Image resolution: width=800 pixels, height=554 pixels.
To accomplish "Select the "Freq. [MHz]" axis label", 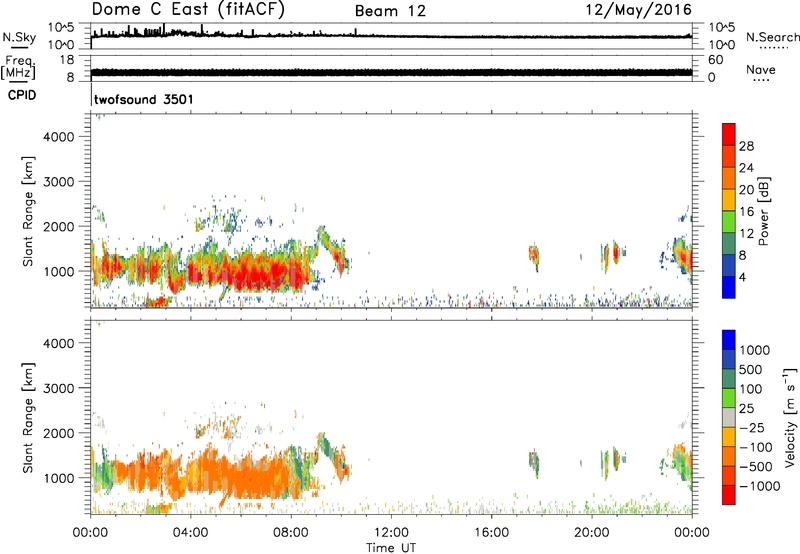I will [20, 68].
